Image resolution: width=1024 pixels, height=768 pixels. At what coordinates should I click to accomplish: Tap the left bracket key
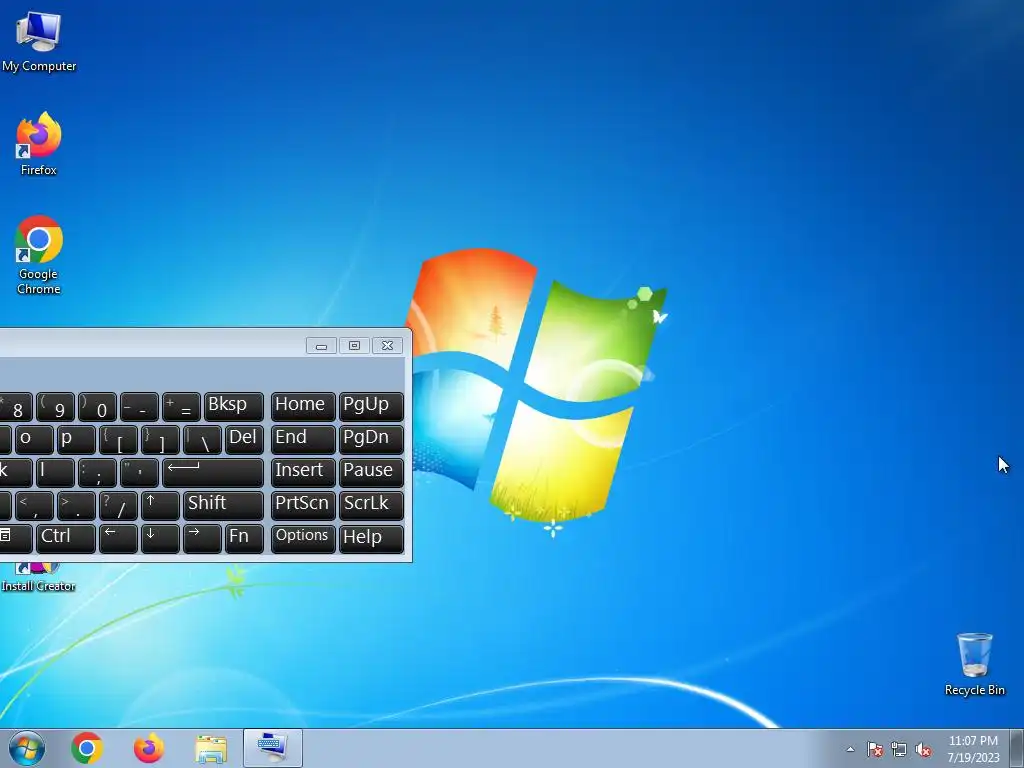[118, 439]
